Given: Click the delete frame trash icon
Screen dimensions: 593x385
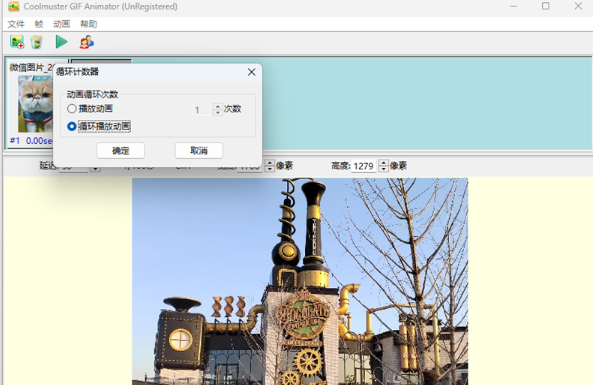Looking at the screenshot, I should pyautogui.click(x=37, y=42).
